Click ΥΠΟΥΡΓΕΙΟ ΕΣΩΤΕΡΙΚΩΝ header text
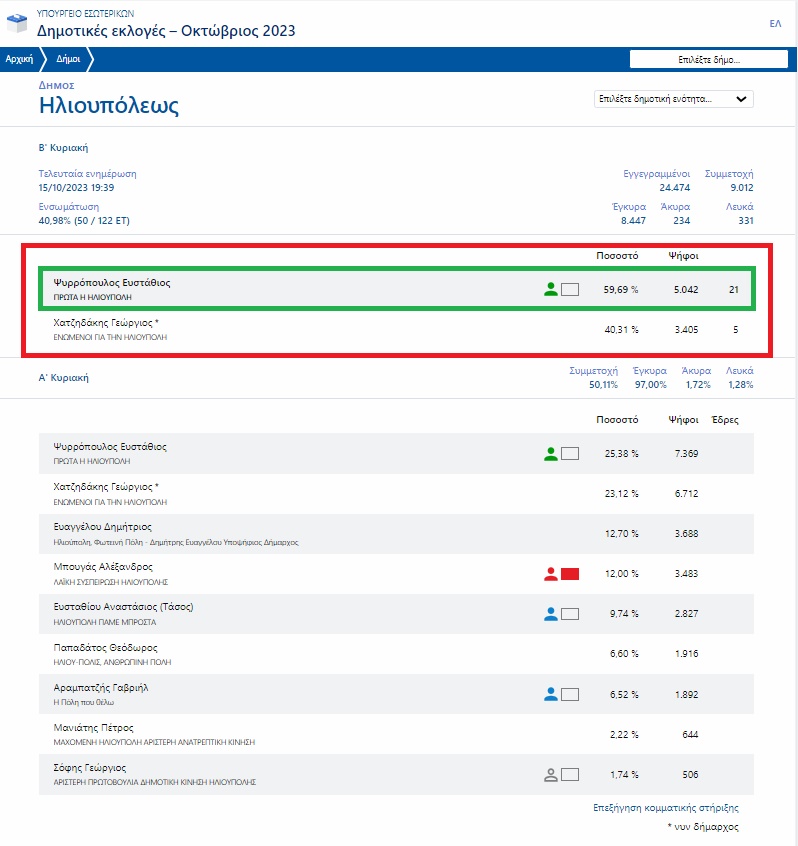798x846 pixels. tap(85, 13)
